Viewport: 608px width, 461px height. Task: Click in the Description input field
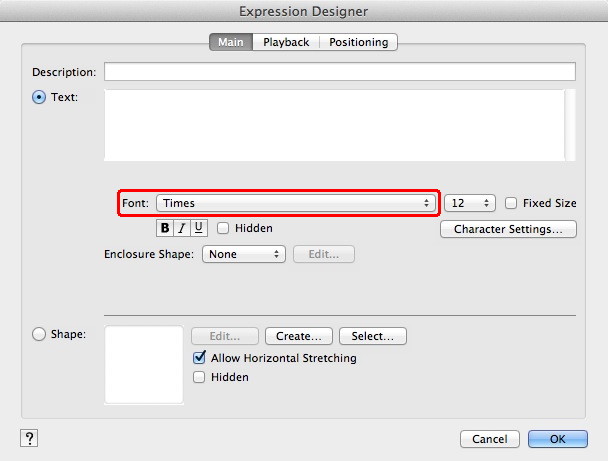339,72
